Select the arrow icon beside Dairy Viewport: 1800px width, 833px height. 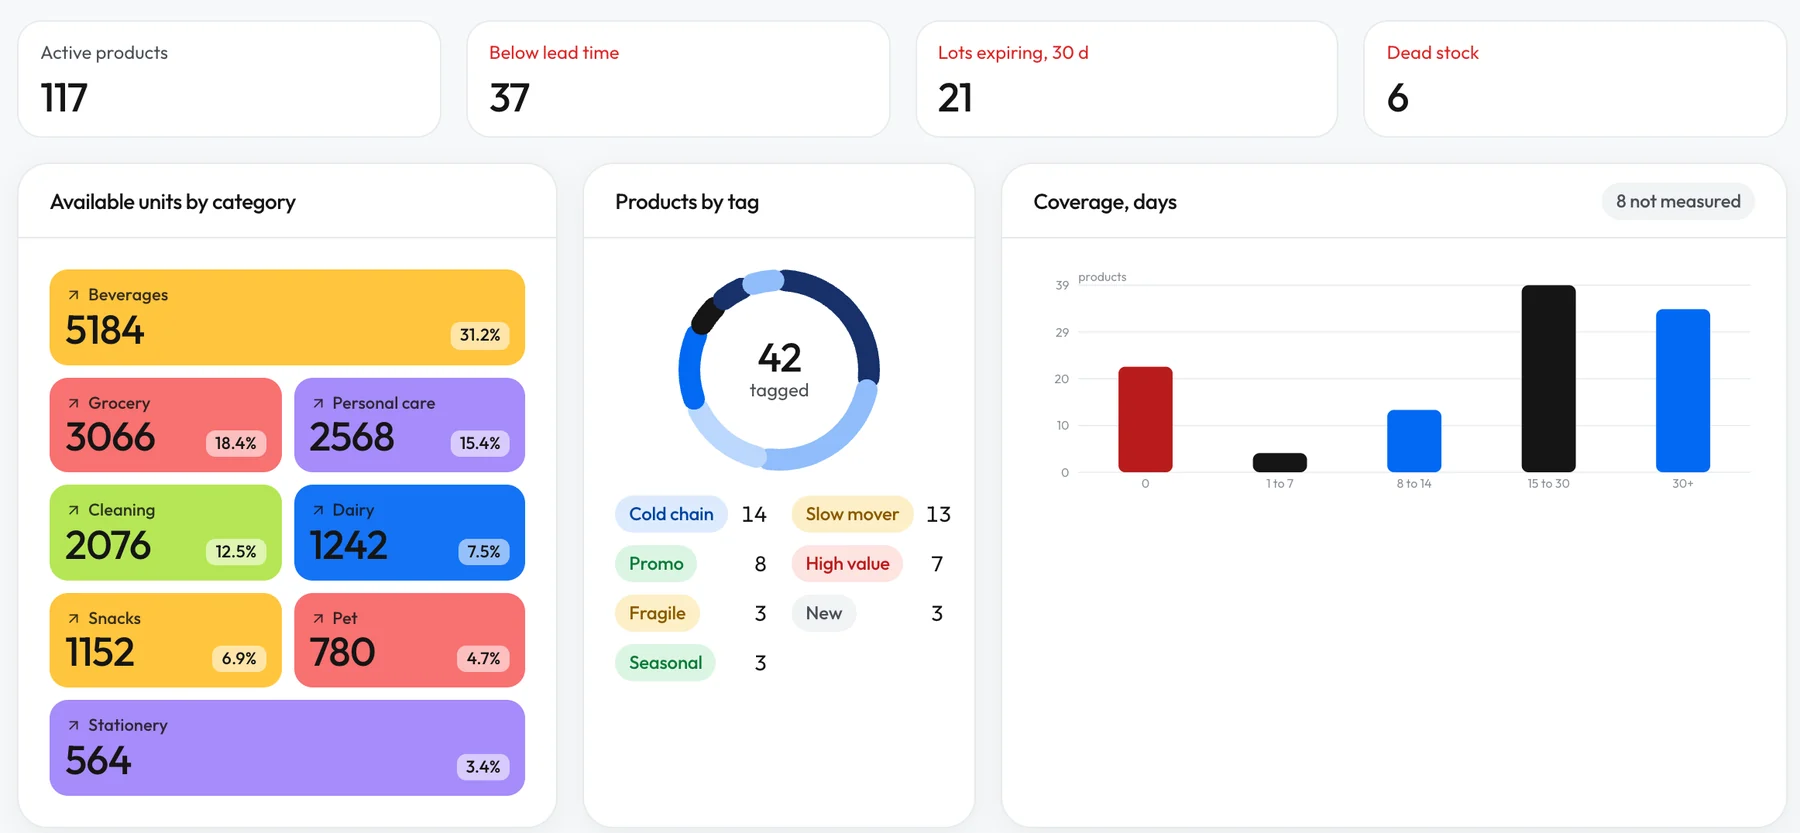coord(318,510)
